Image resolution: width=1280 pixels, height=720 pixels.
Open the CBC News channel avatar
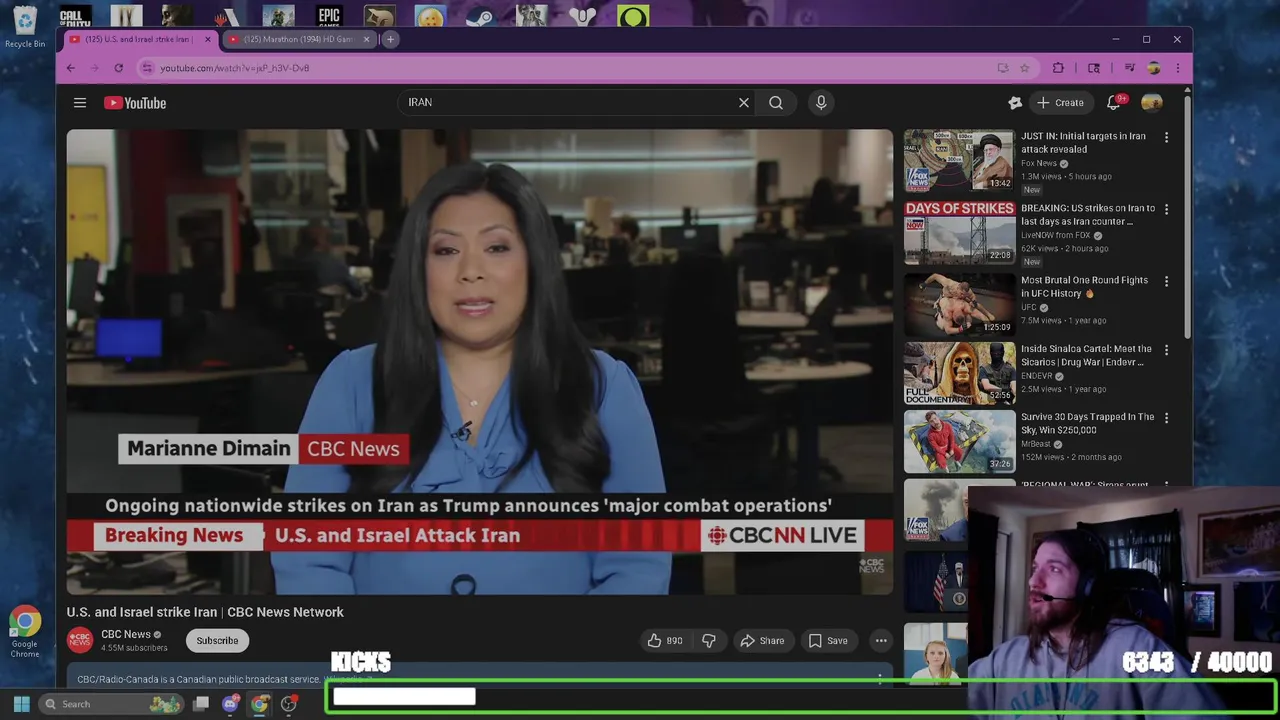point(80,640)
